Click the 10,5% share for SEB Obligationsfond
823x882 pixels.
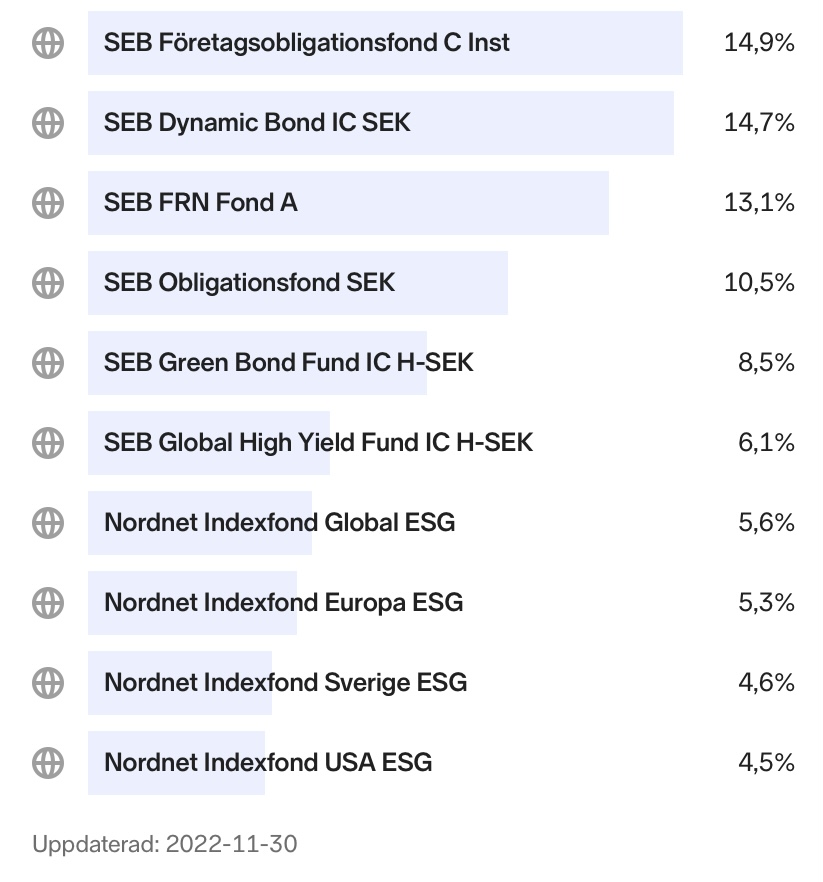click(758, 283)
